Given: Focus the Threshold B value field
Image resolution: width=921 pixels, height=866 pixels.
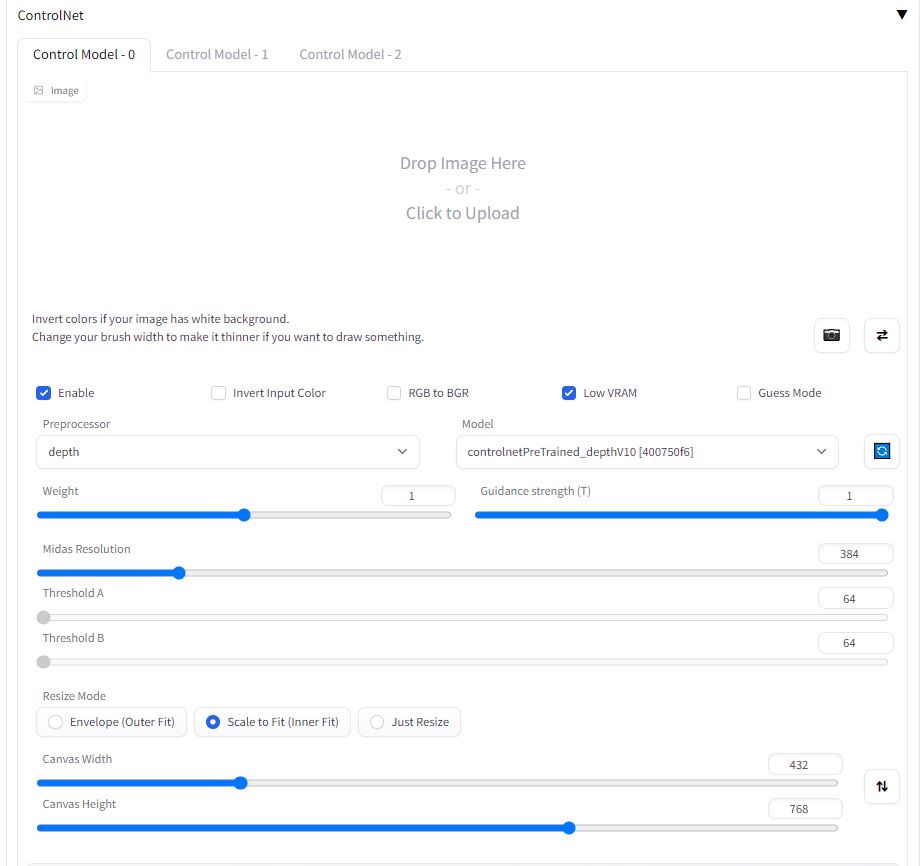Looking at the screenshot, I should coord(856,643).
